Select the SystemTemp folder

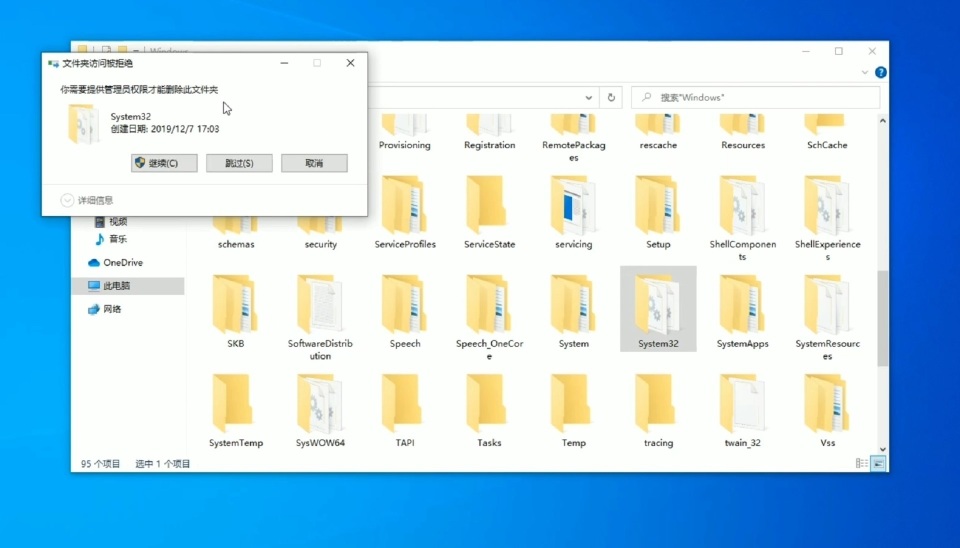(x=236, y=411)
